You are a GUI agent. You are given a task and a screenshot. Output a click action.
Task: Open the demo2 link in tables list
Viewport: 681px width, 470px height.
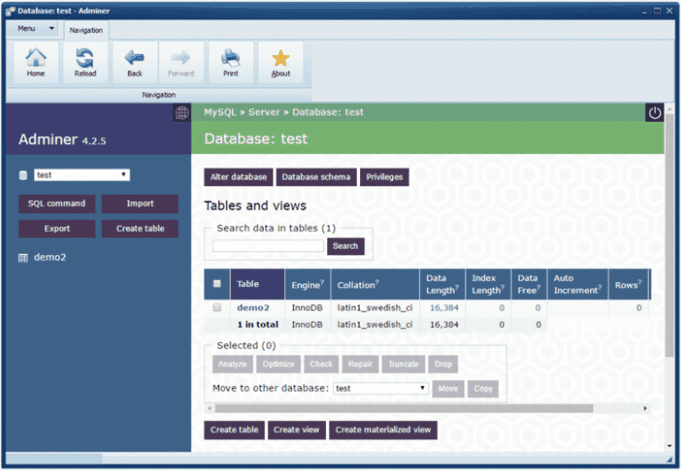(x=253, y=308)
